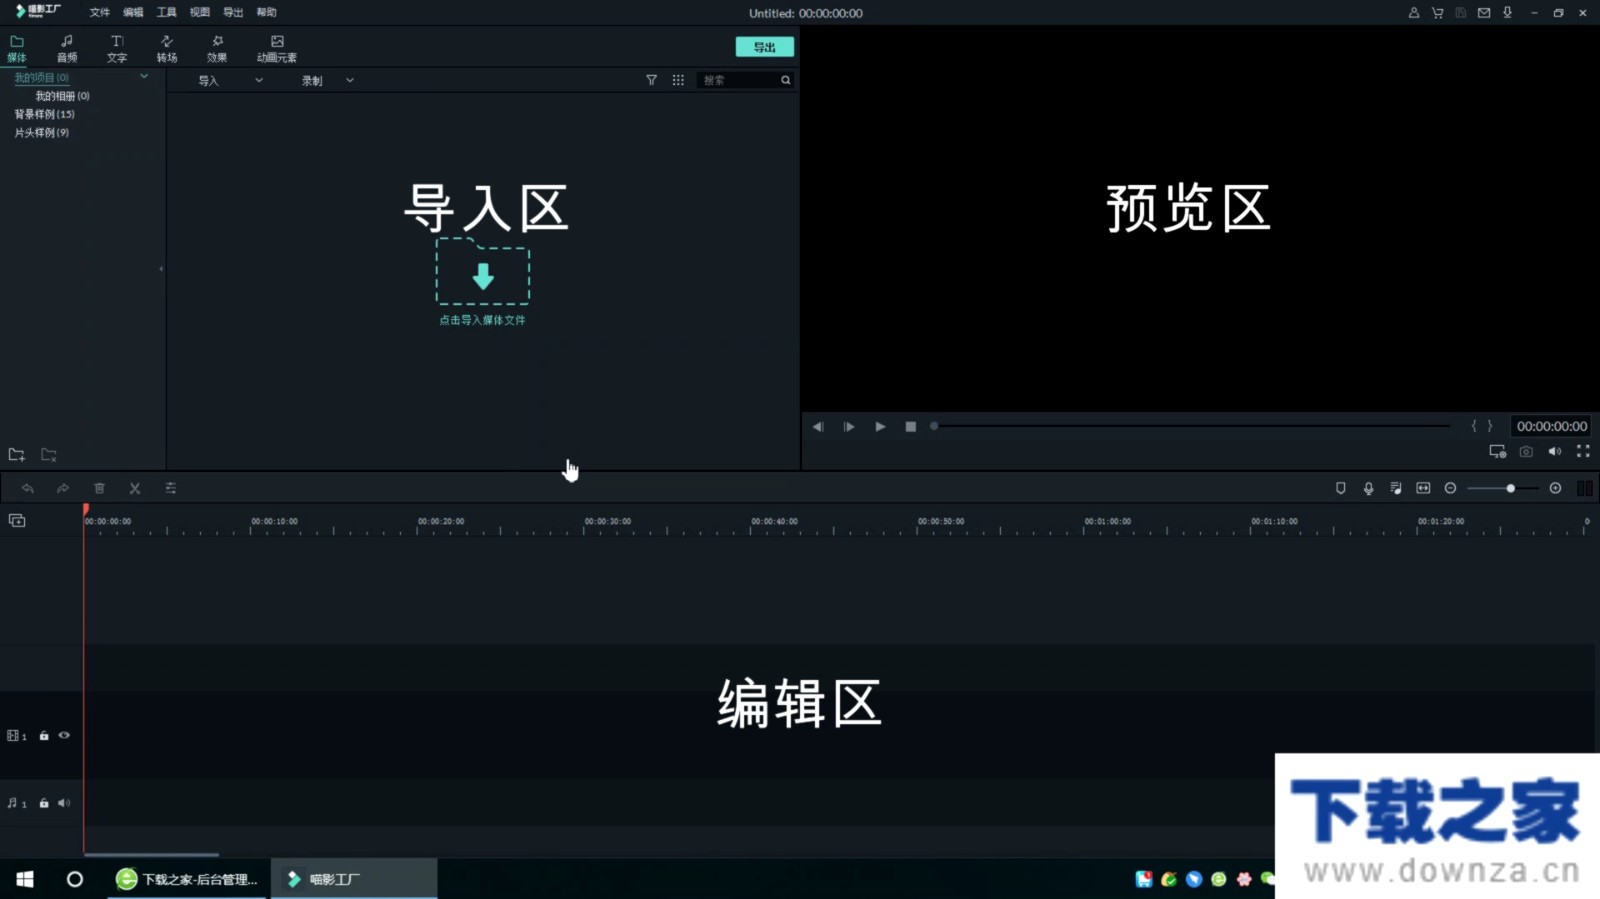Mute audio track 1 speaker
This screenshot has height=899, width=1600.
coord(64,804)
